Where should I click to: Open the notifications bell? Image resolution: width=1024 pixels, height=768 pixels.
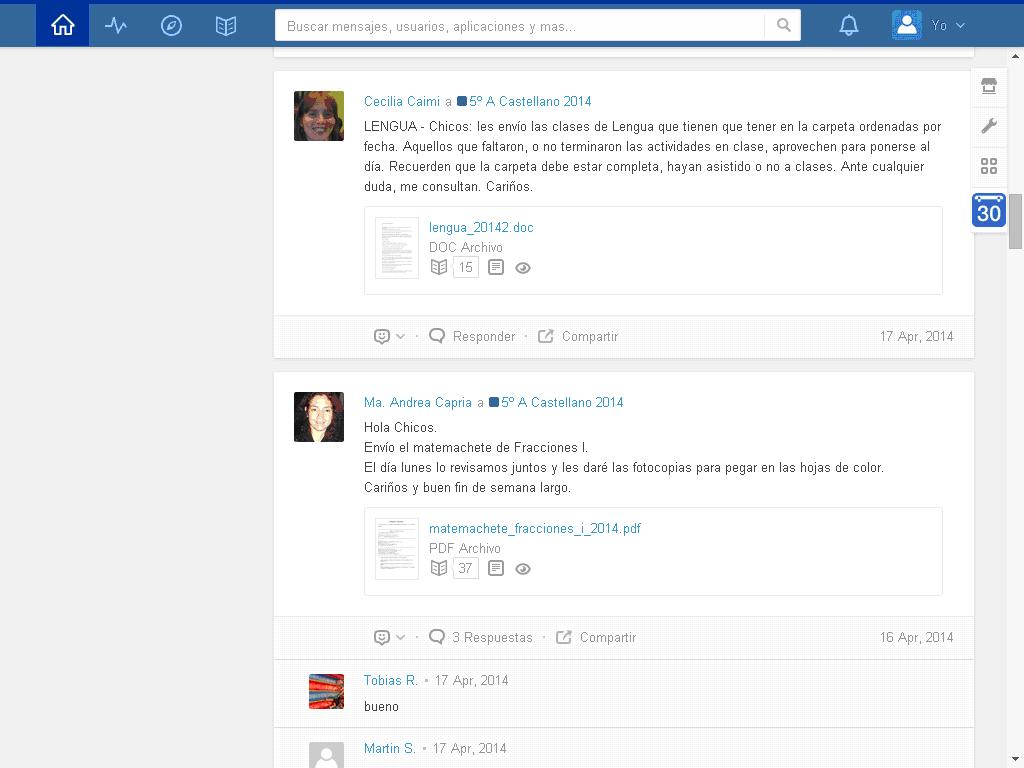[x=848, y=25]
